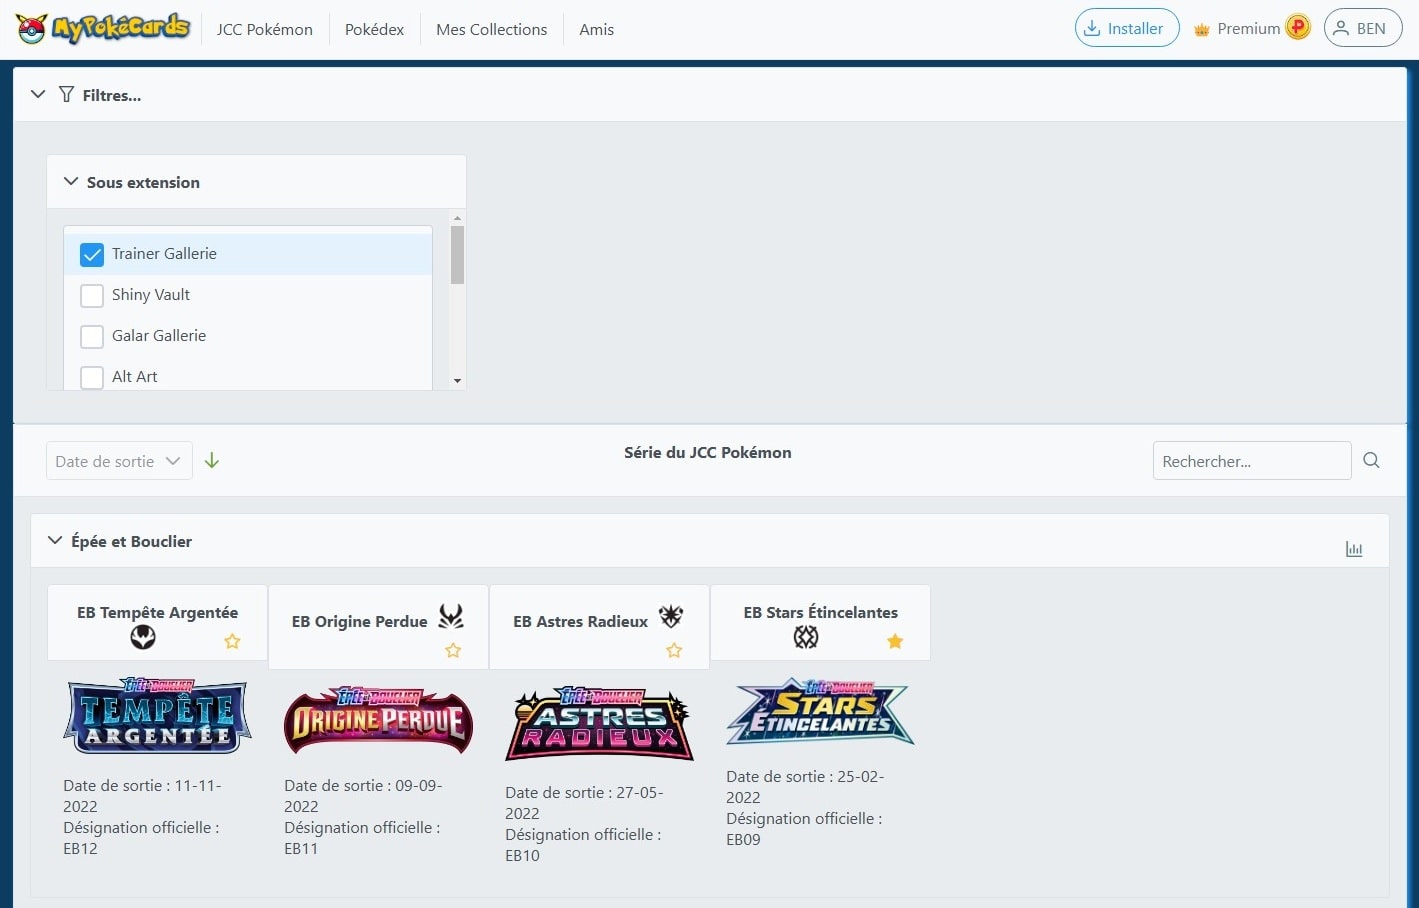
Task: Click the Installer button
Action: [1126, 27]
